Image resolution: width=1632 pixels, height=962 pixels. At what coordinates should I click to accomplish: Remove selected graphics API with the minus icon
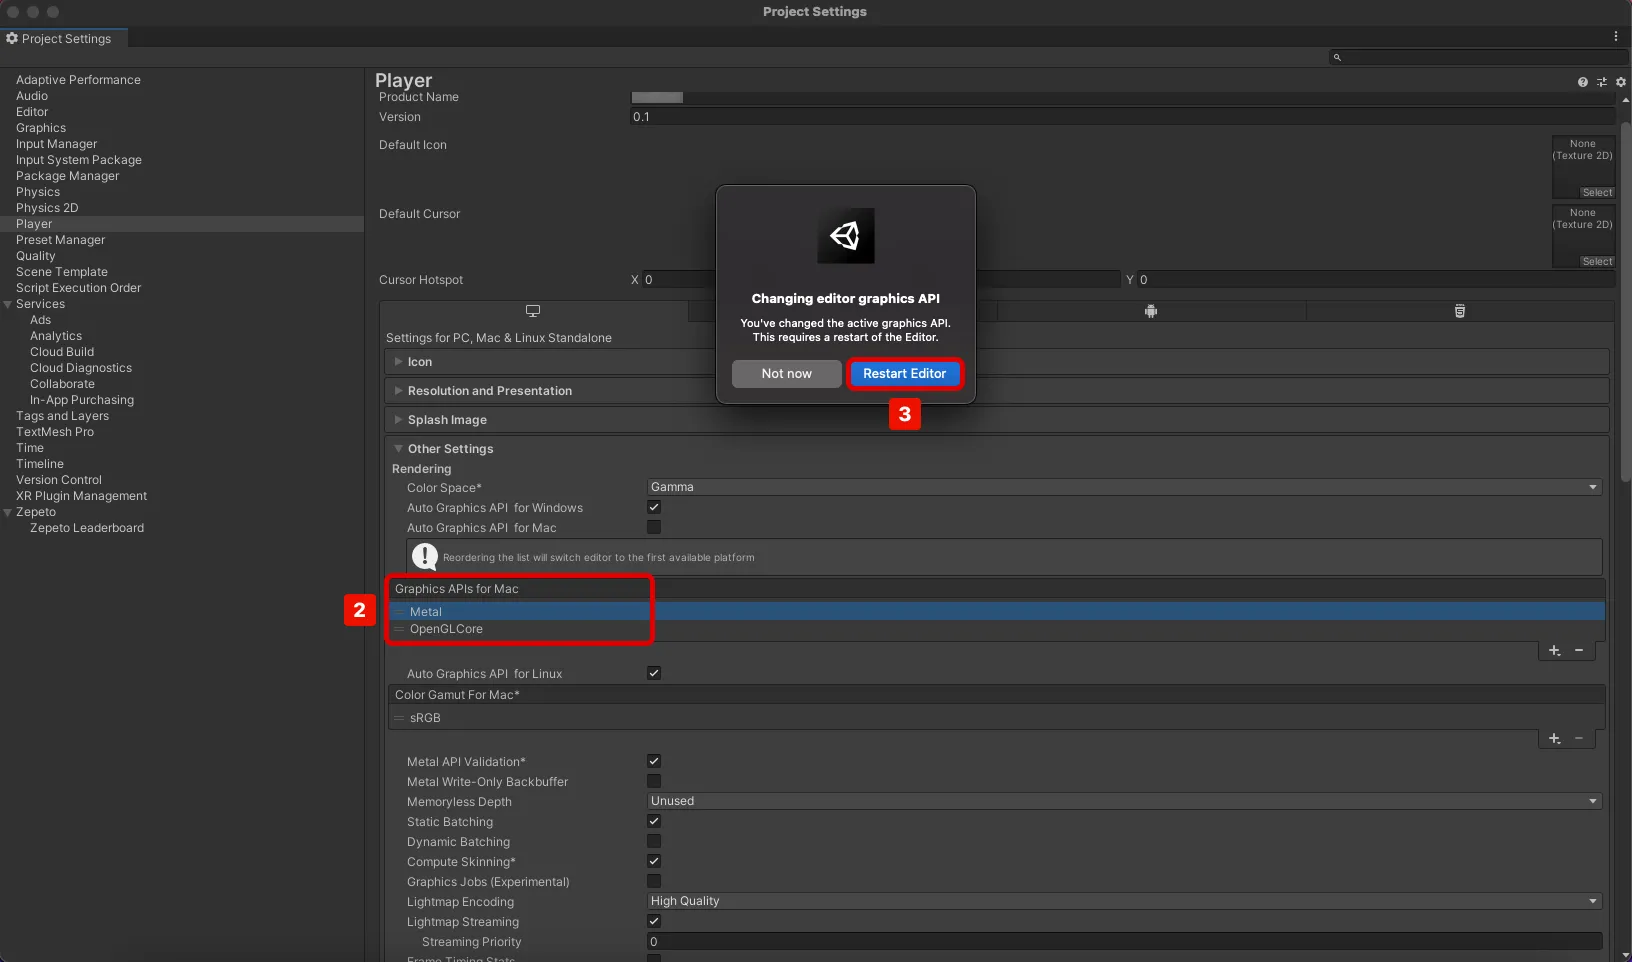point(1579,650)
